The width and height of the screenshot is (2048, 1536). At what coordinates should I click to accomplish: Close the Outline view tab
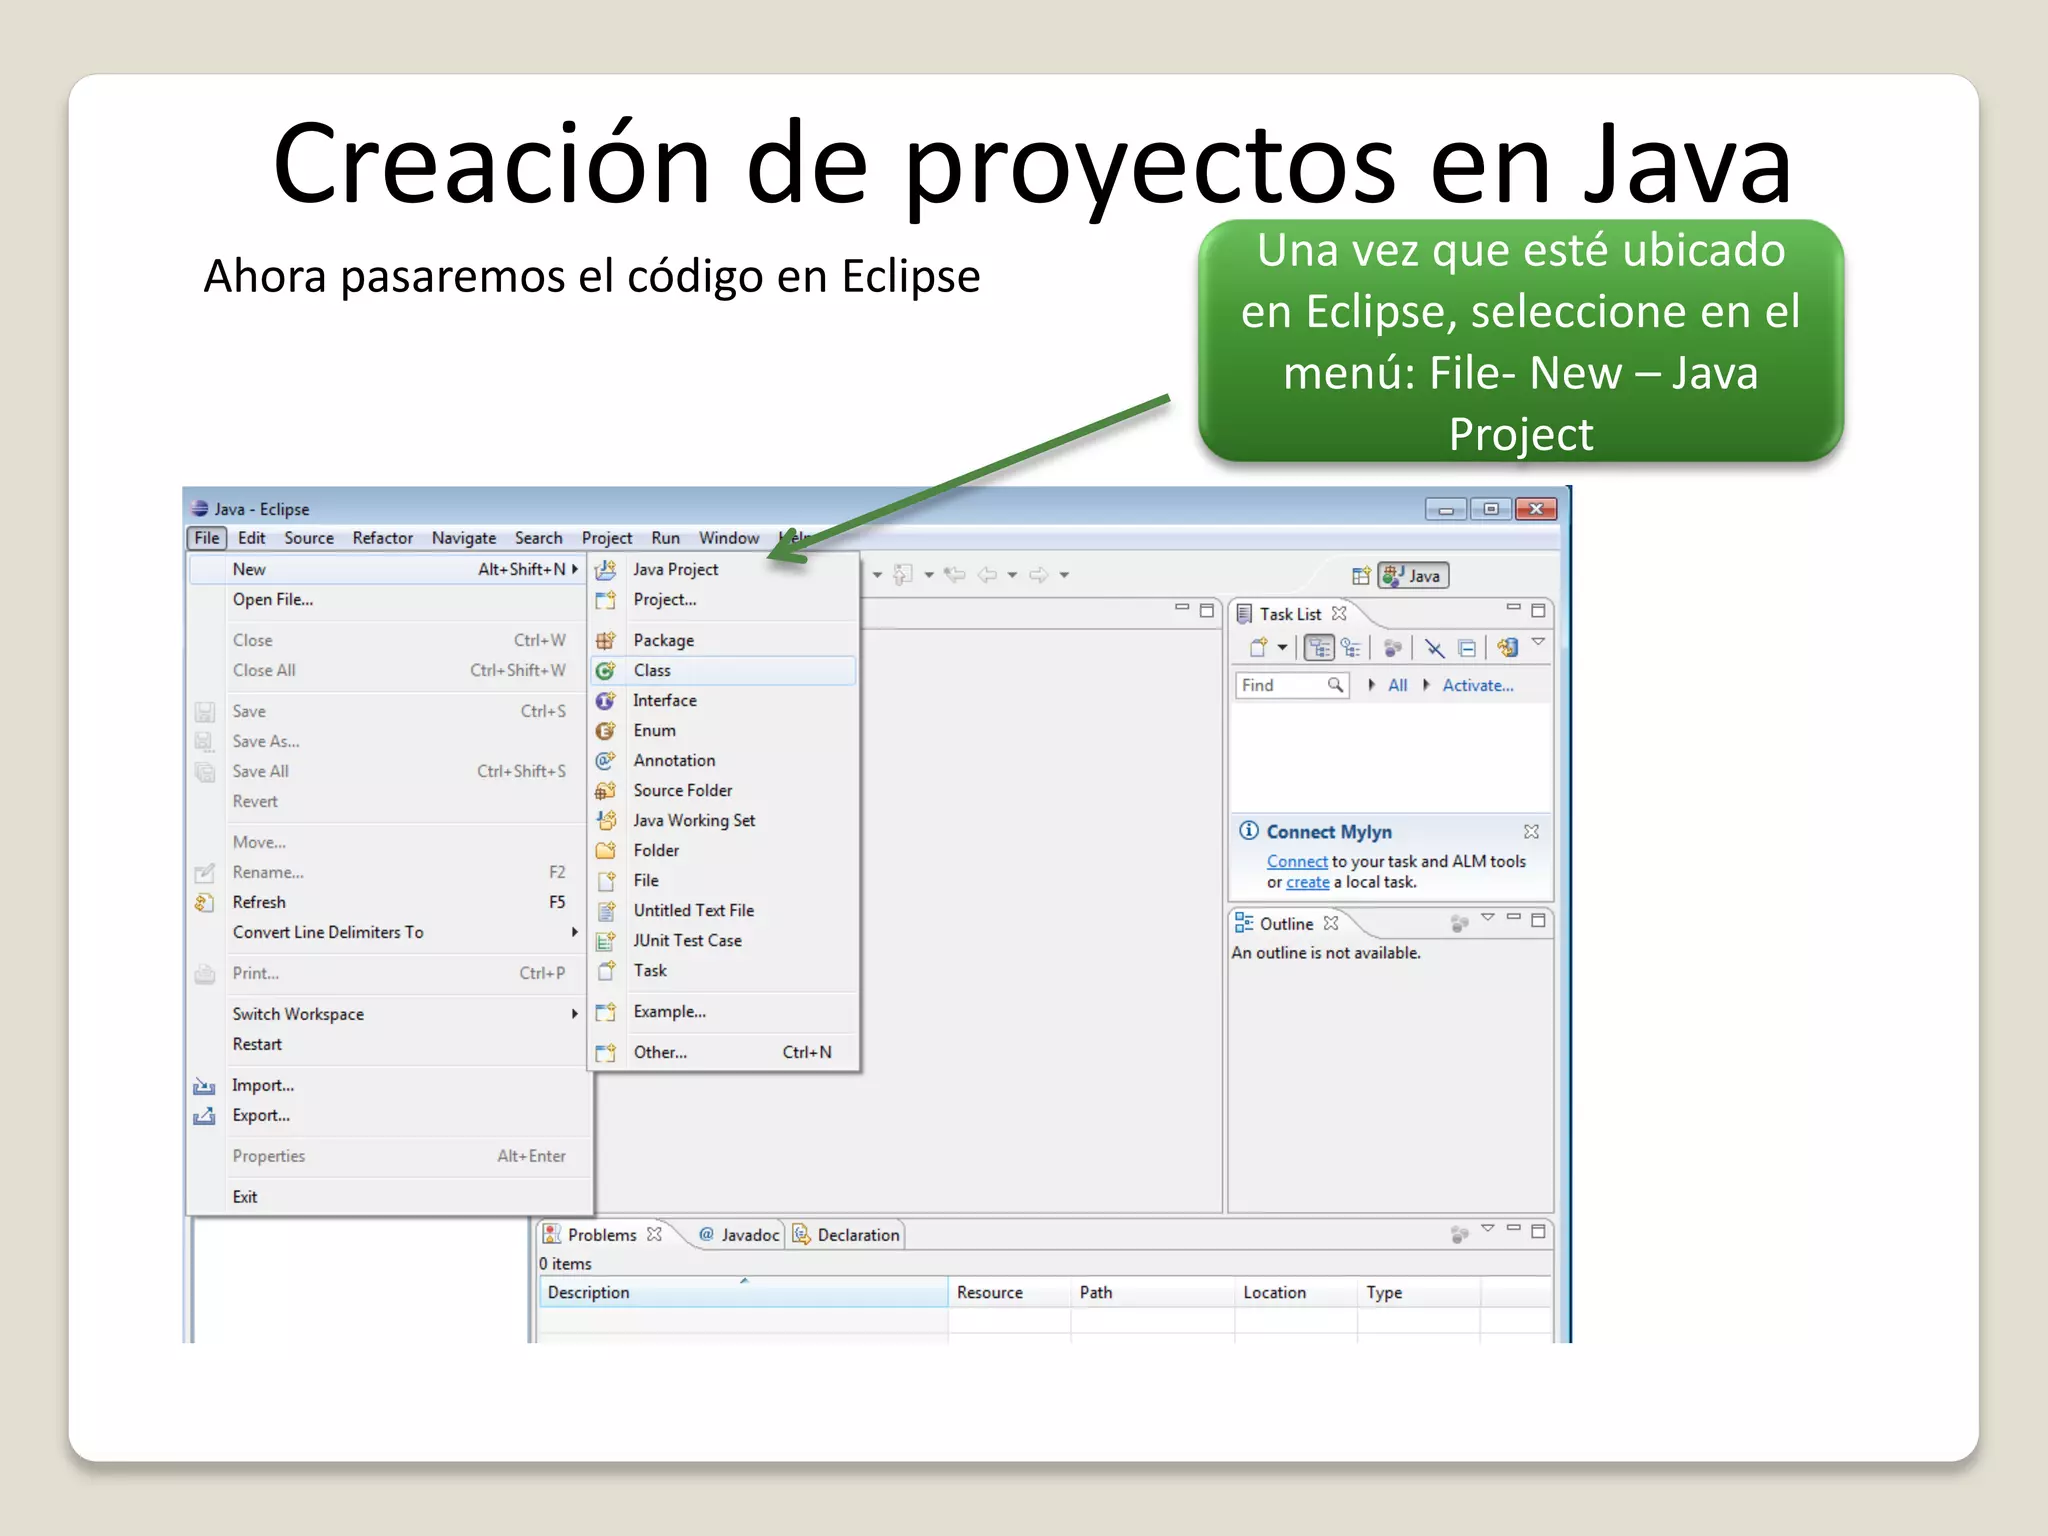(x=1331, y=923)
